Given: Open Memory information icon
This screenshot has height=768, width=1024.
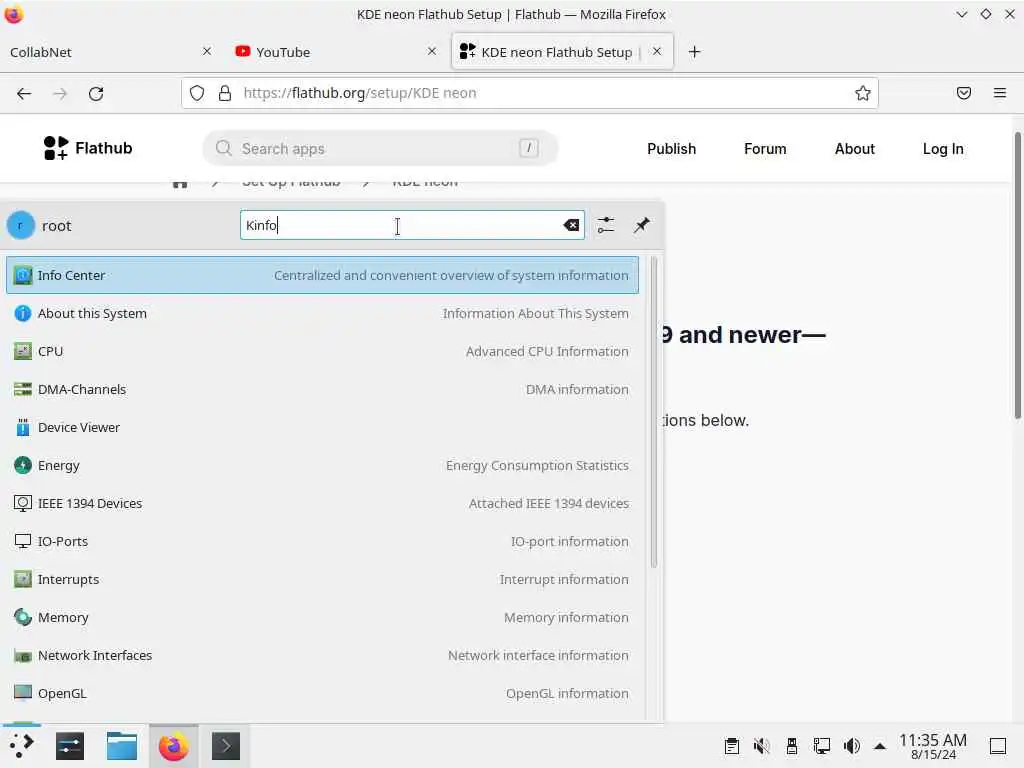Looking at the screenshot, I should 22,617.
